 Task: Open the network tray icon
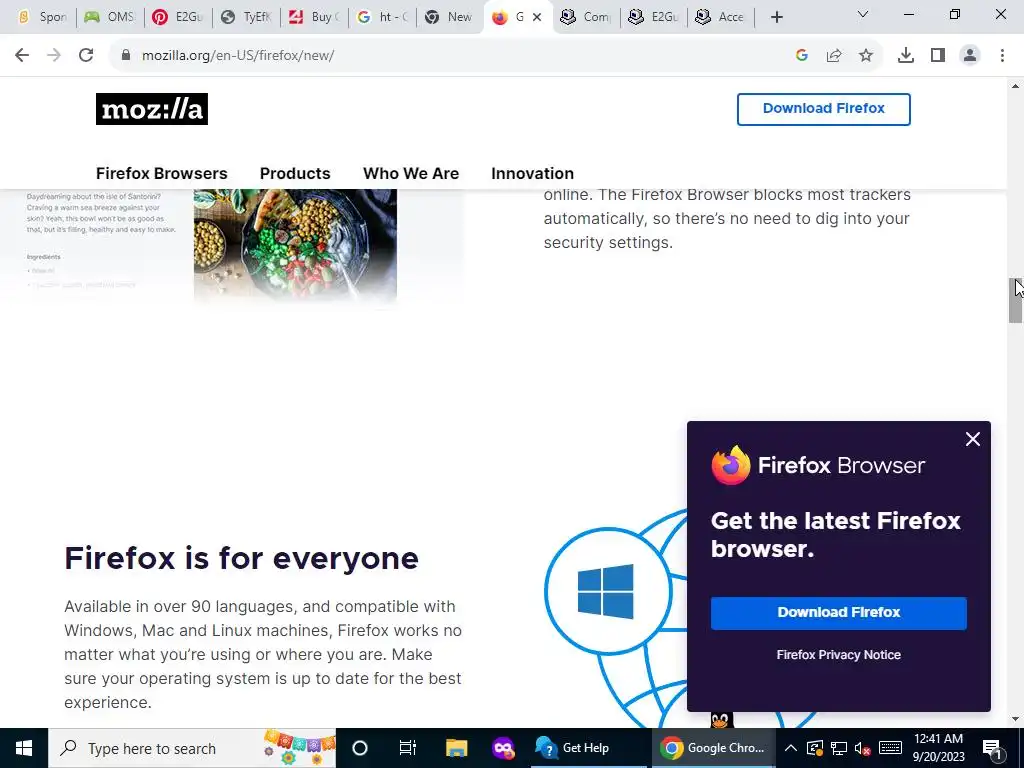pos(839,748)
